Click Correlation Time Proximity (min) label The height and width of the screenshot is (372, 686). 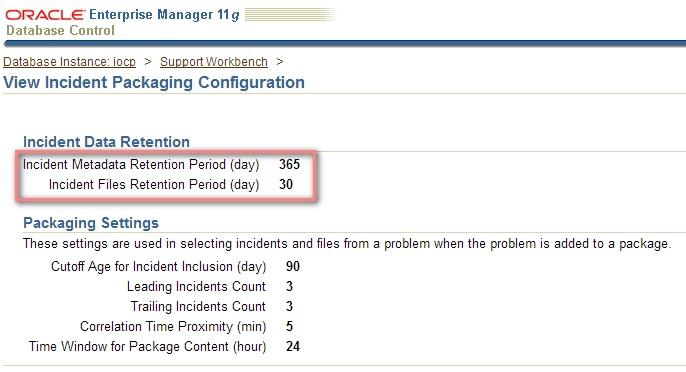click(x=173, y=326)
